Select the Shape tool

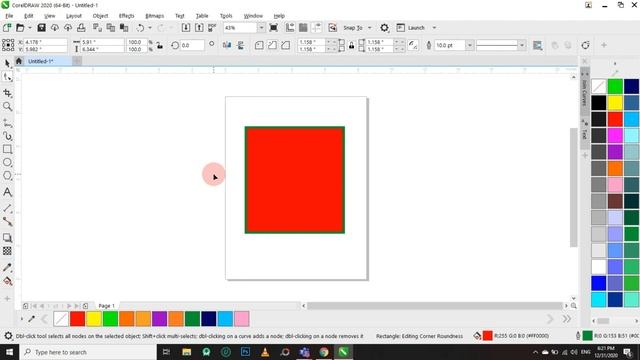(7, 77)
